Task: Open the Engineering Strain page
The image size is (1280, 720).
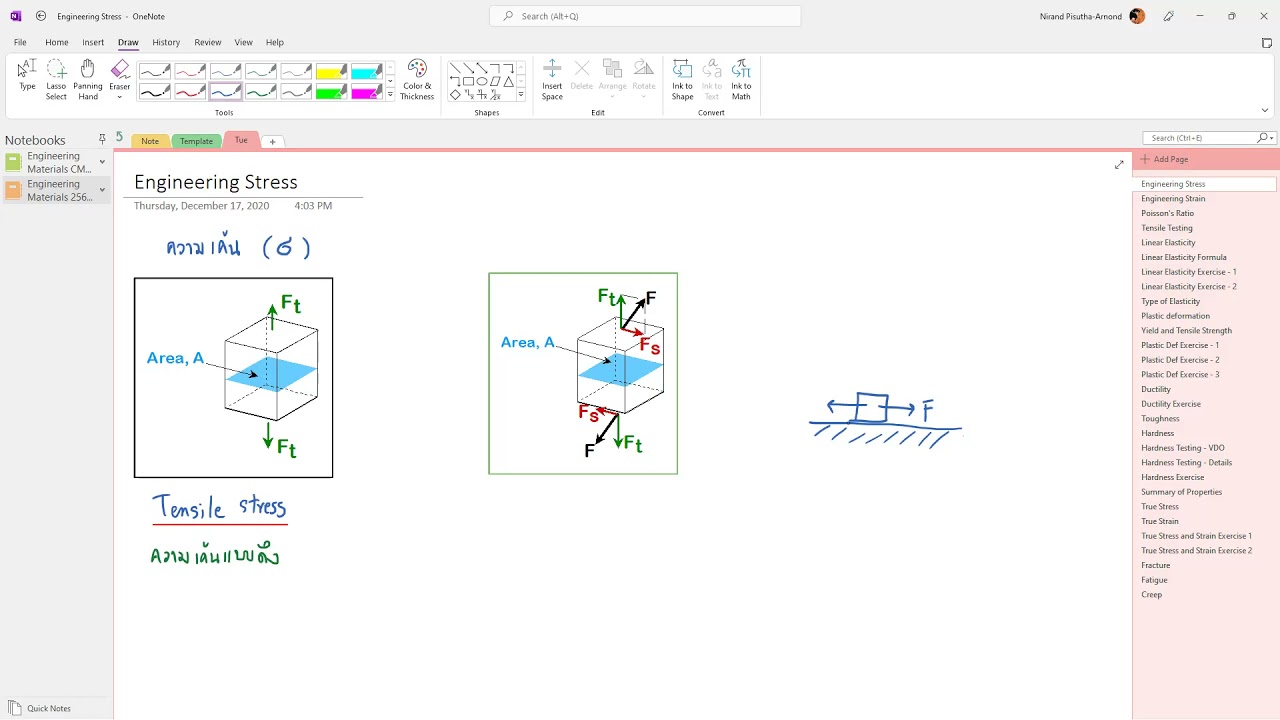Action: [1173, 198]
